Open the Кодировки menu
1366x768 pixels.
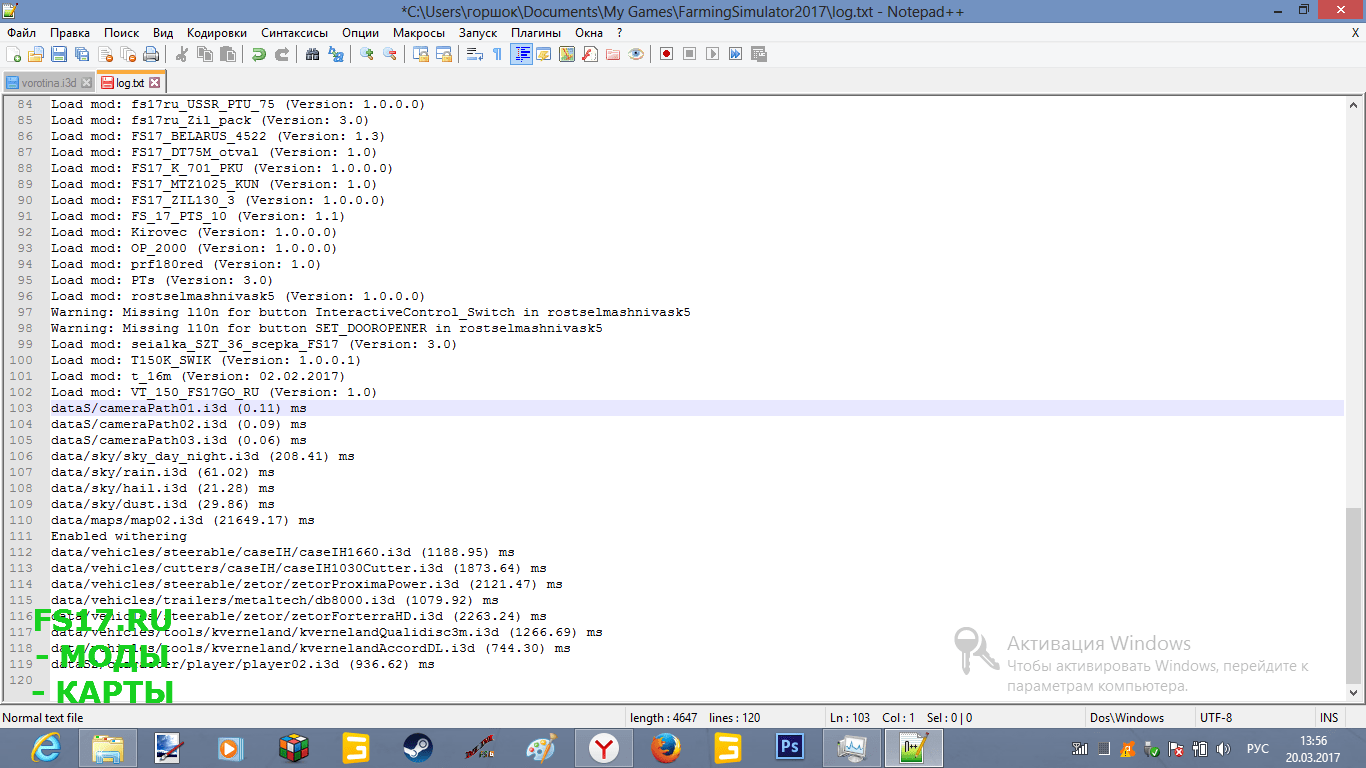217,33
